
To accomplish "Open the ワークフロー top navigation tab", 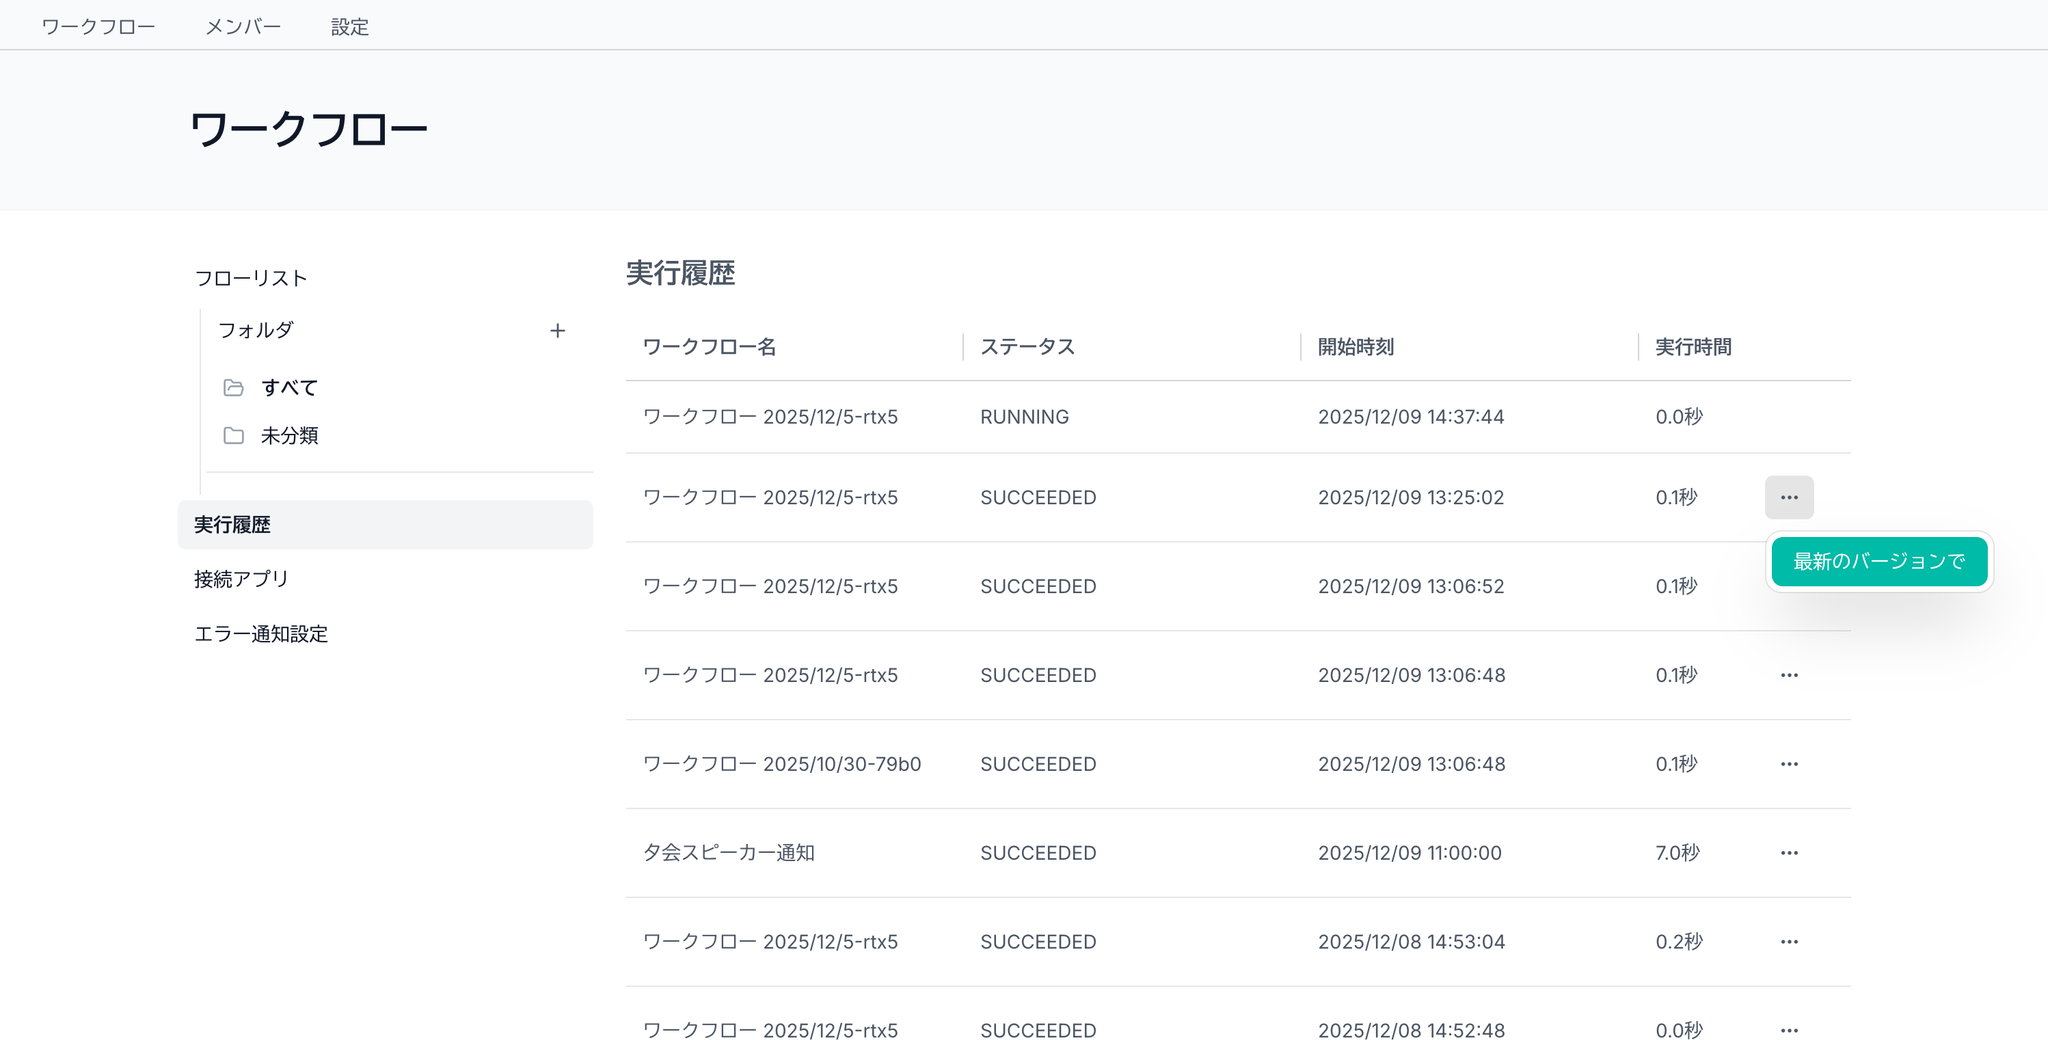I will (98, 27).
